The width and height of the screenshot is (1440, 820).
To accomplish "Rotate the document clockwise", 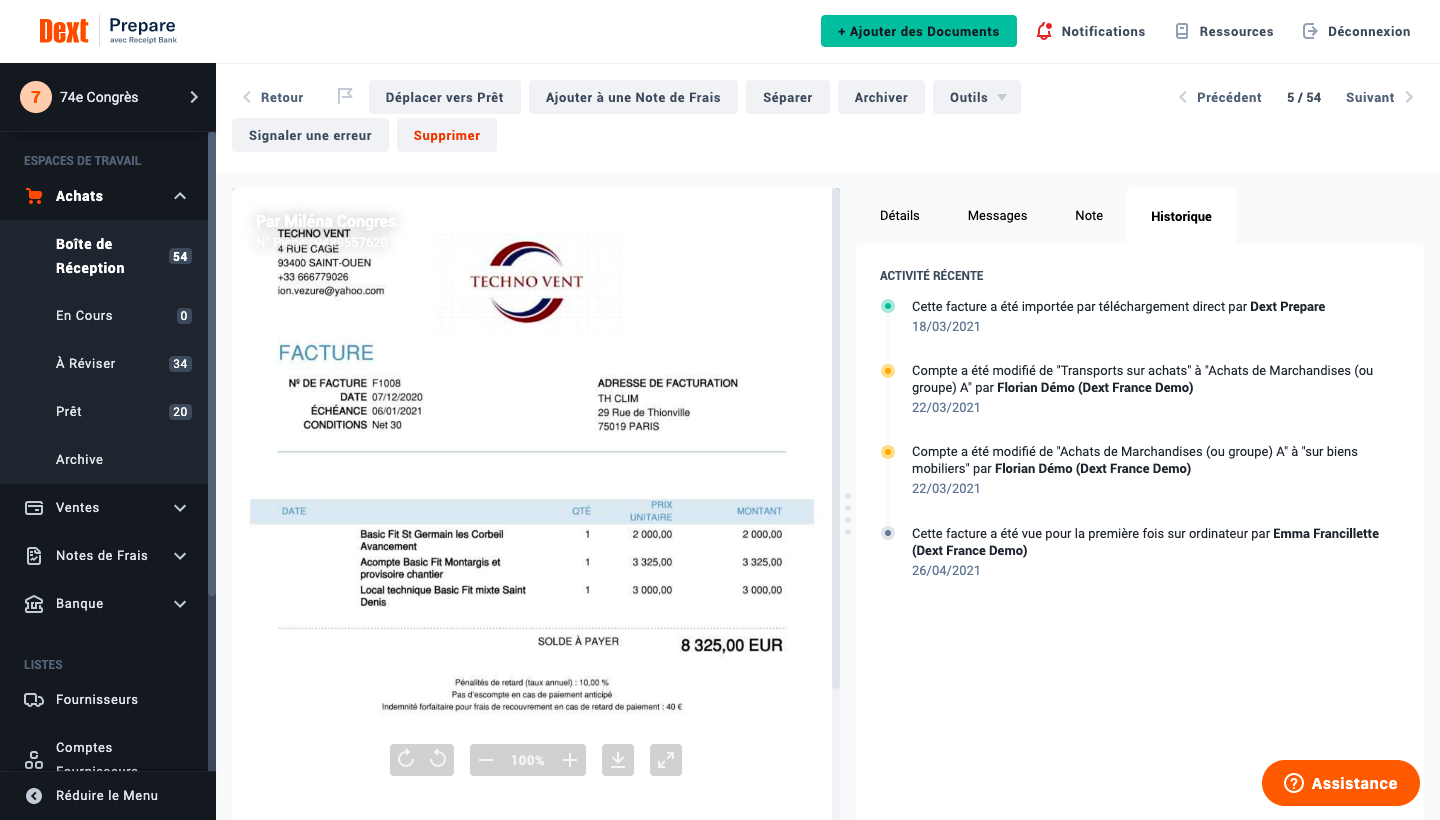I will pos(406,760).
